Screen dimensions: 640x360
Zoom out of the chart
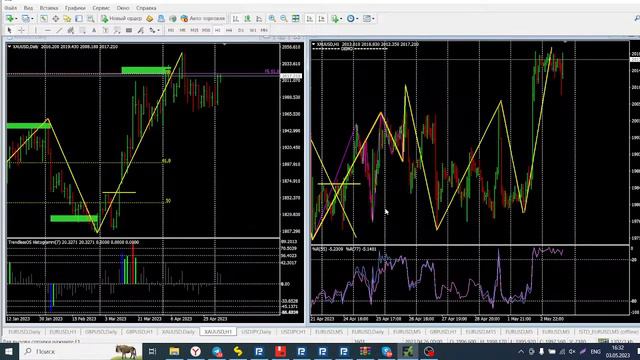pyautogui.click(x=284, y=18)
